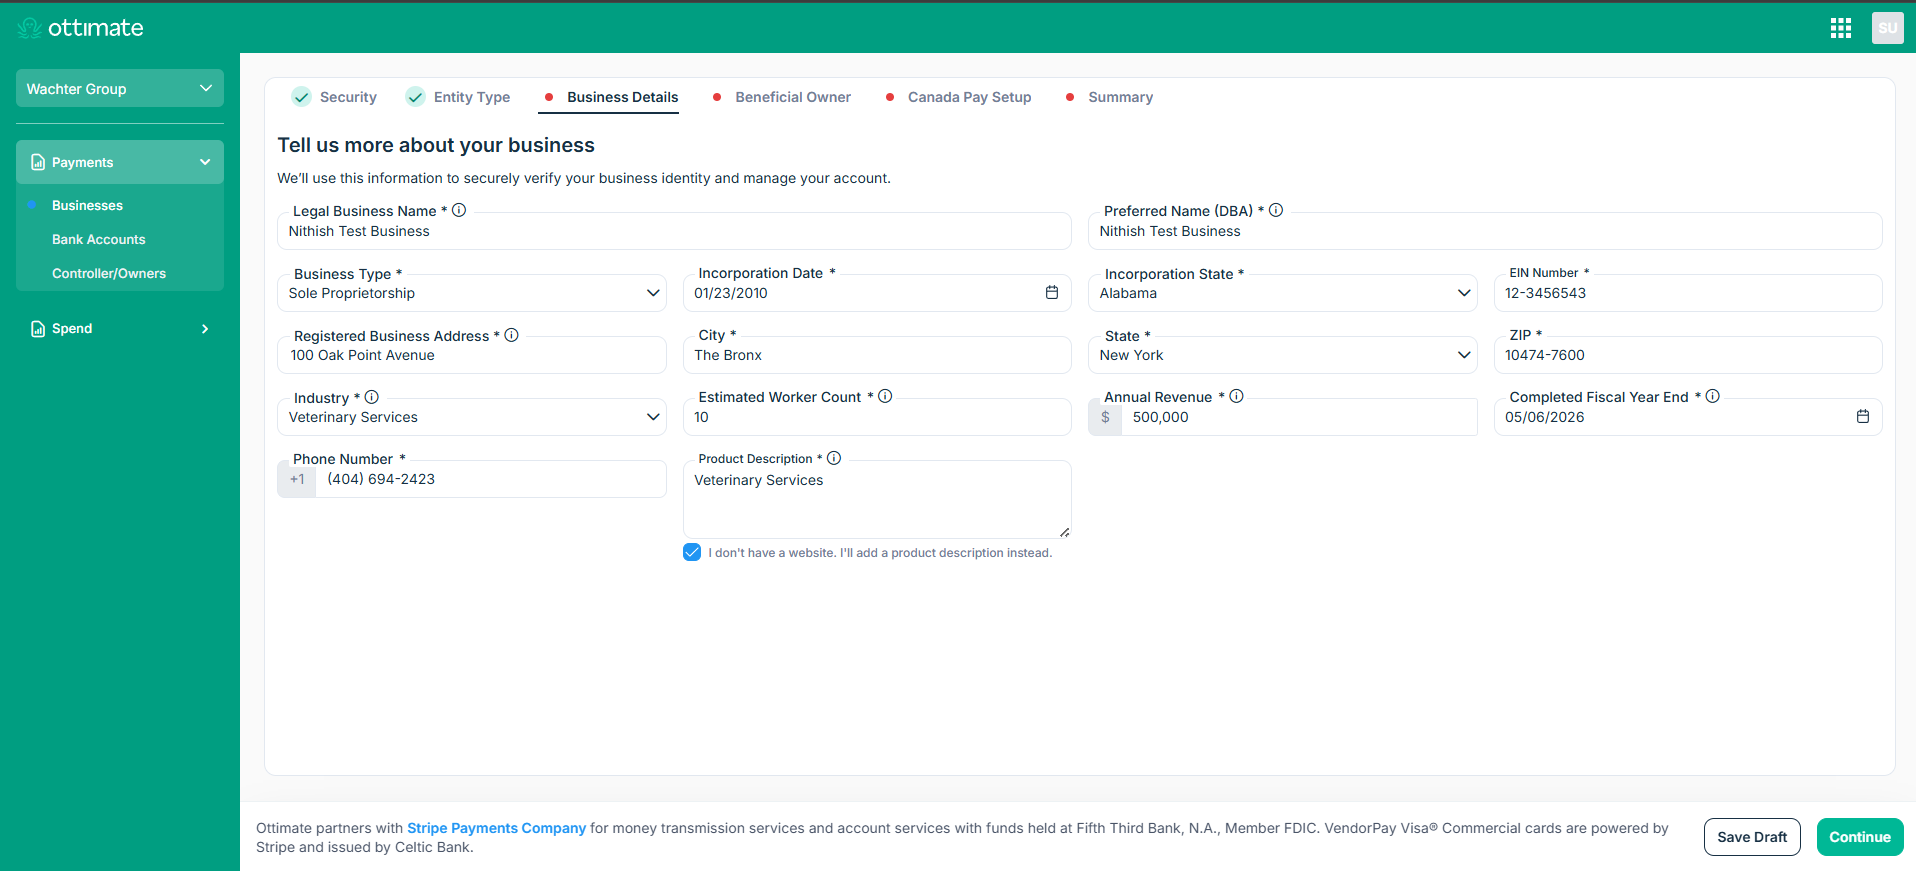Open the apps grid icon

[x=1841, y=28]
